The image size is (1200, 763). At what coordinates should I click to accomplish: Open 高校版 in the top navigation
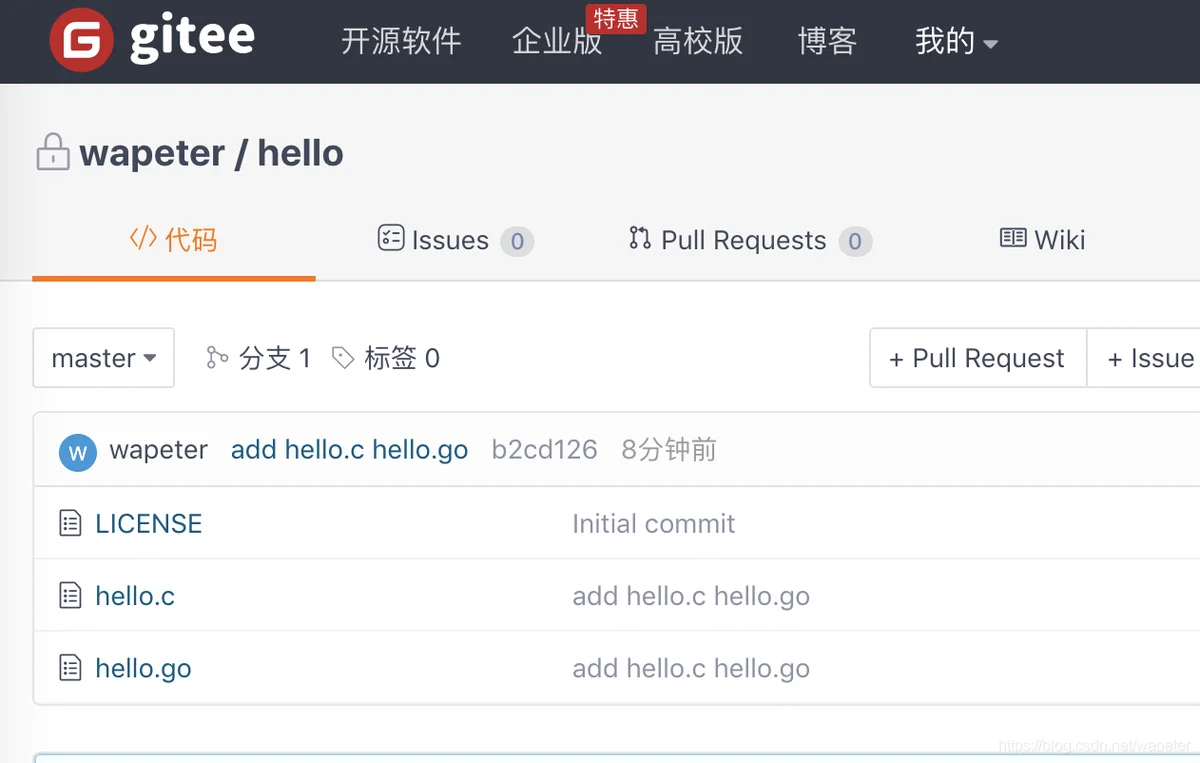(x=698, y=41)
